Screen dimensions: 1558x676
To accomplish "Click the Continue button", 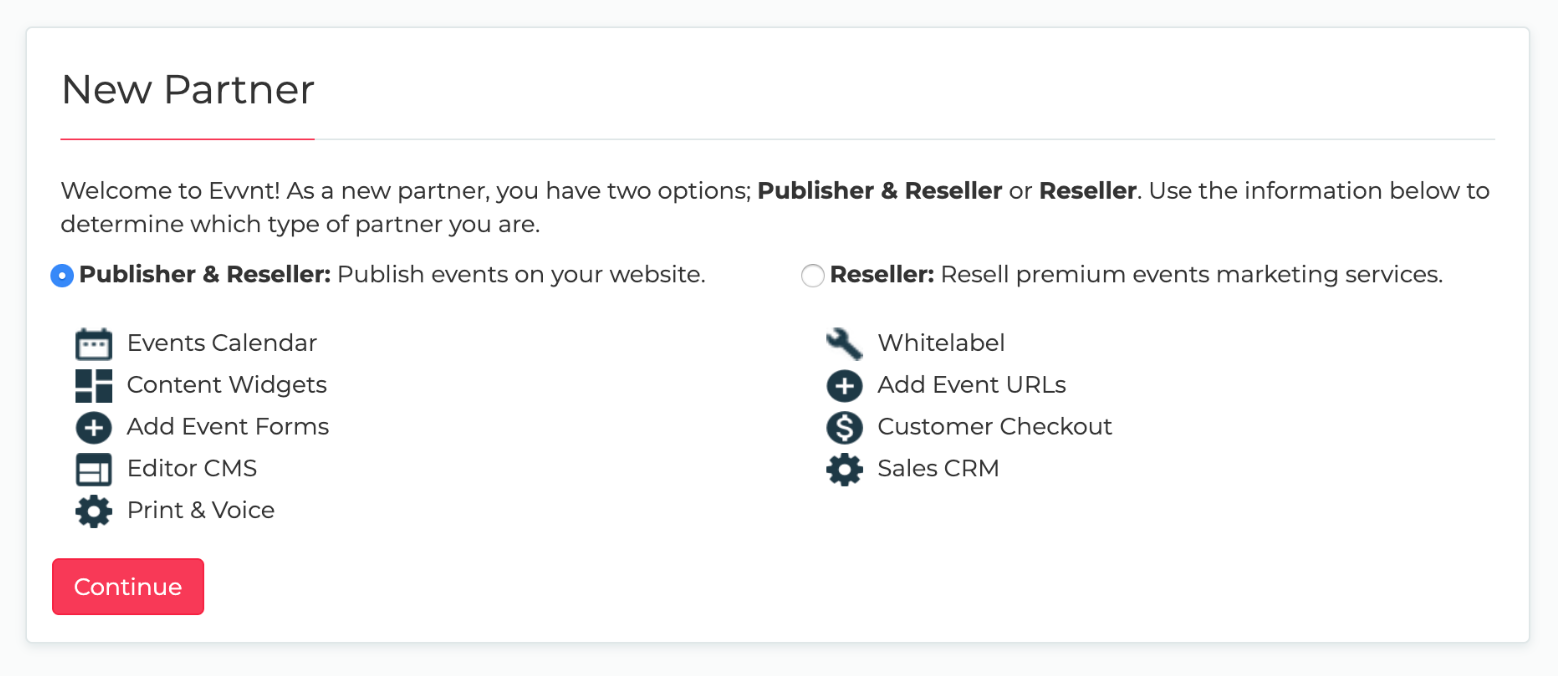I will [x=128, y=587].
